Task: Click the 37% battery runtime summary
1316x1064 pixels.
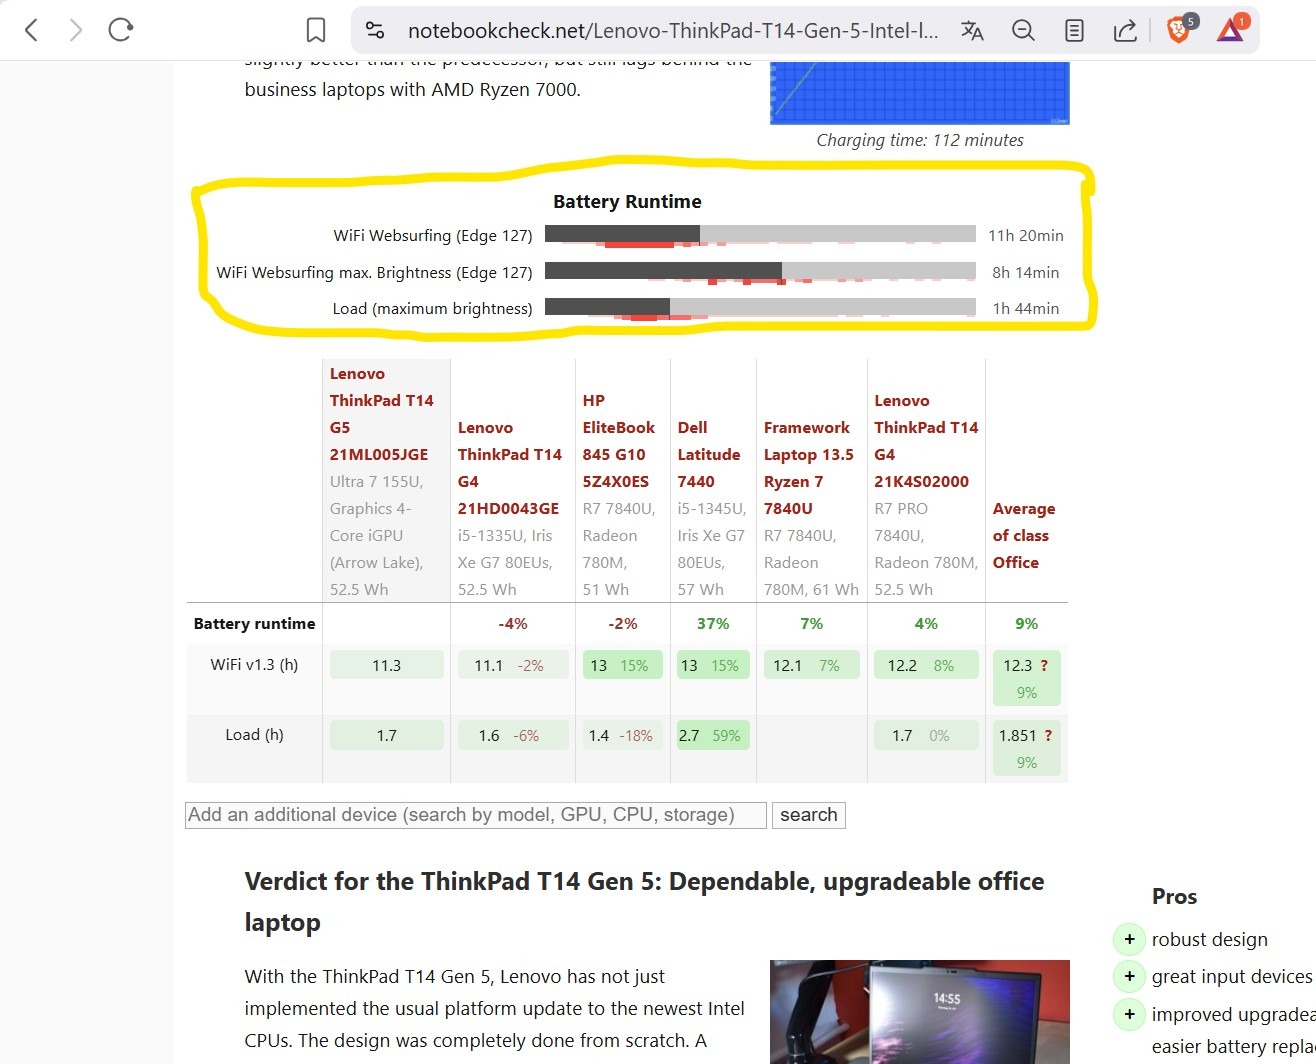Action: 713,624
